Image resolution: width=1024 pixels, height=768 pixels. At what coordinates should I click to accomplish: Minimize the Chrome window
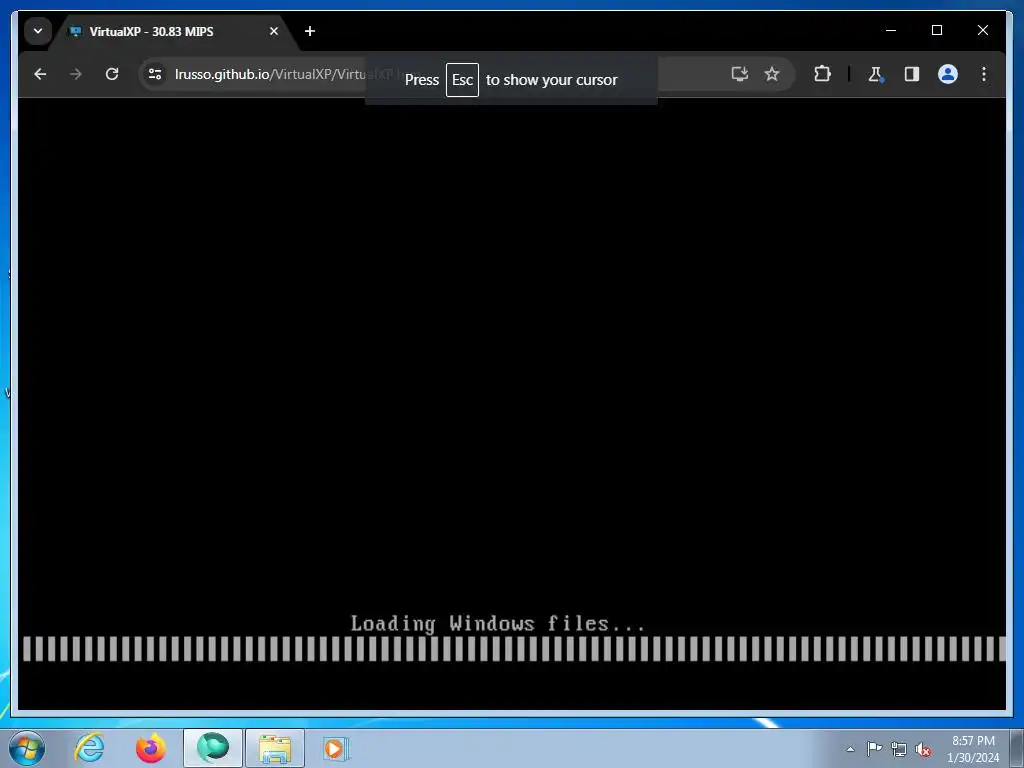(891, 30)
